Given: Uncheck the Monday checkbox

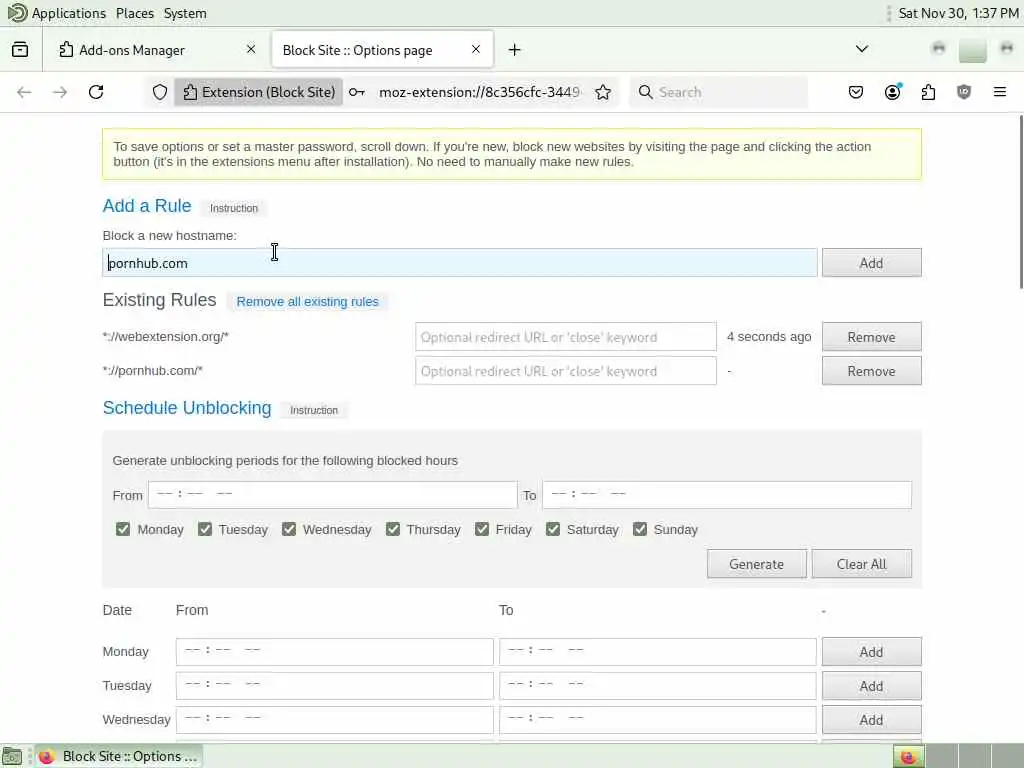Looking at the screenshot, I should click(x=123, y=529).
